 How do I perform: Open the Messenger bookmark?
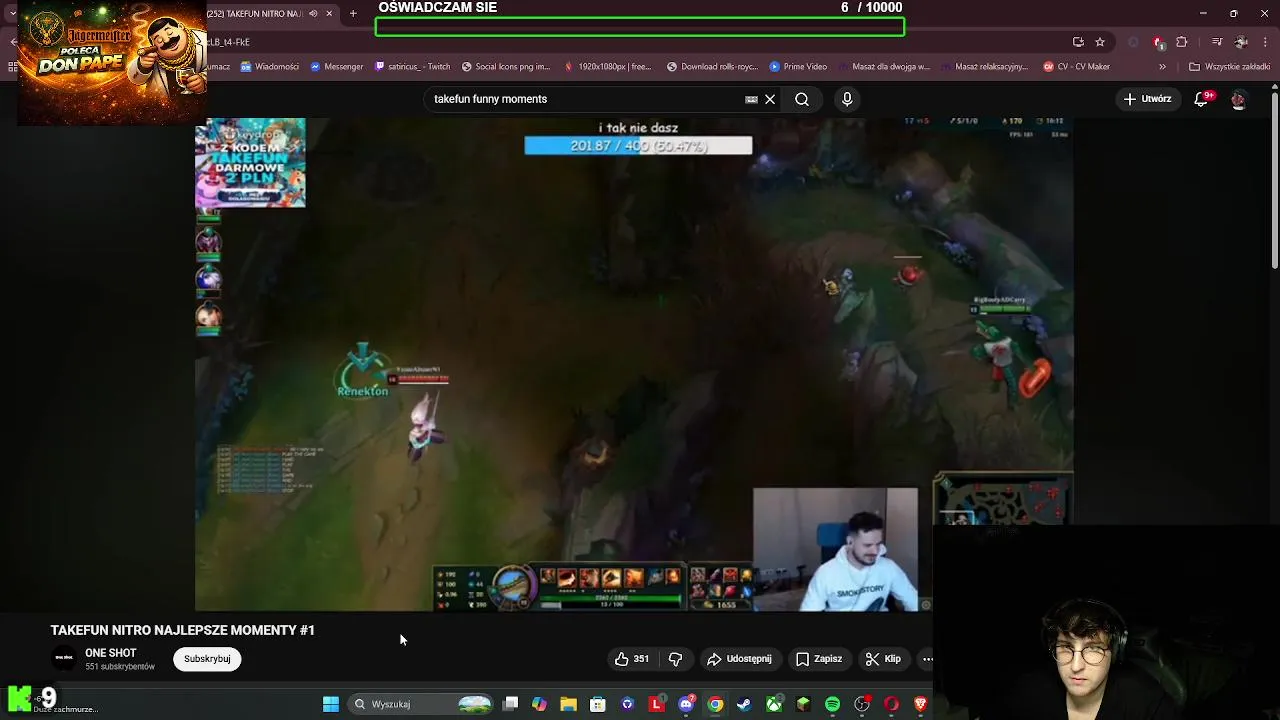pos(337,67)
